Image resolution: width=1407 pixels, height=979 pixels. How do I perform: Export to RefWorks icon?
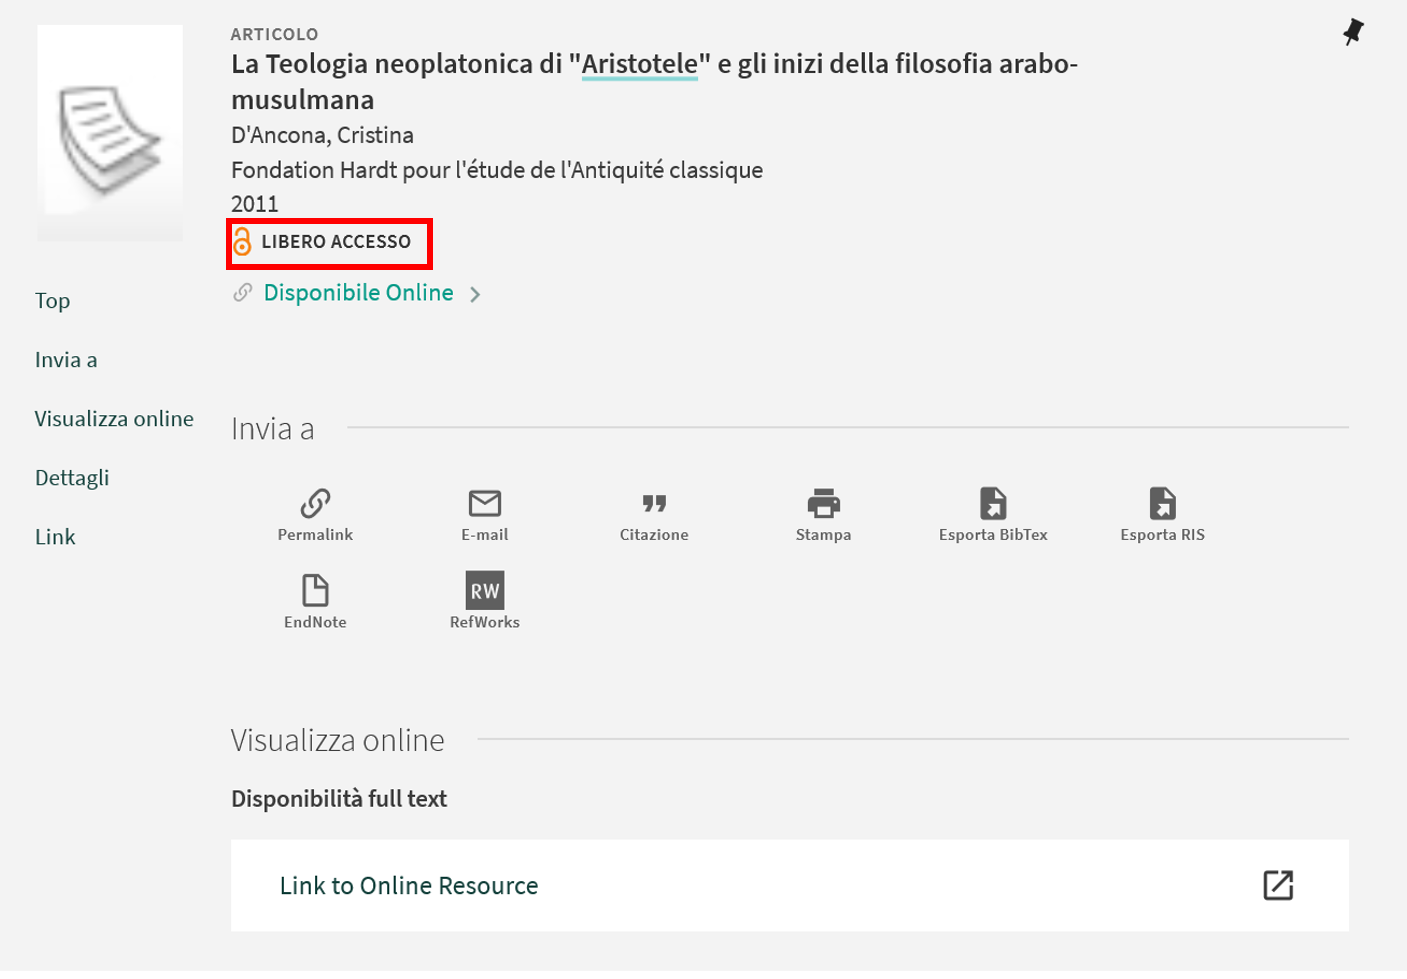[x=484, y=590]
